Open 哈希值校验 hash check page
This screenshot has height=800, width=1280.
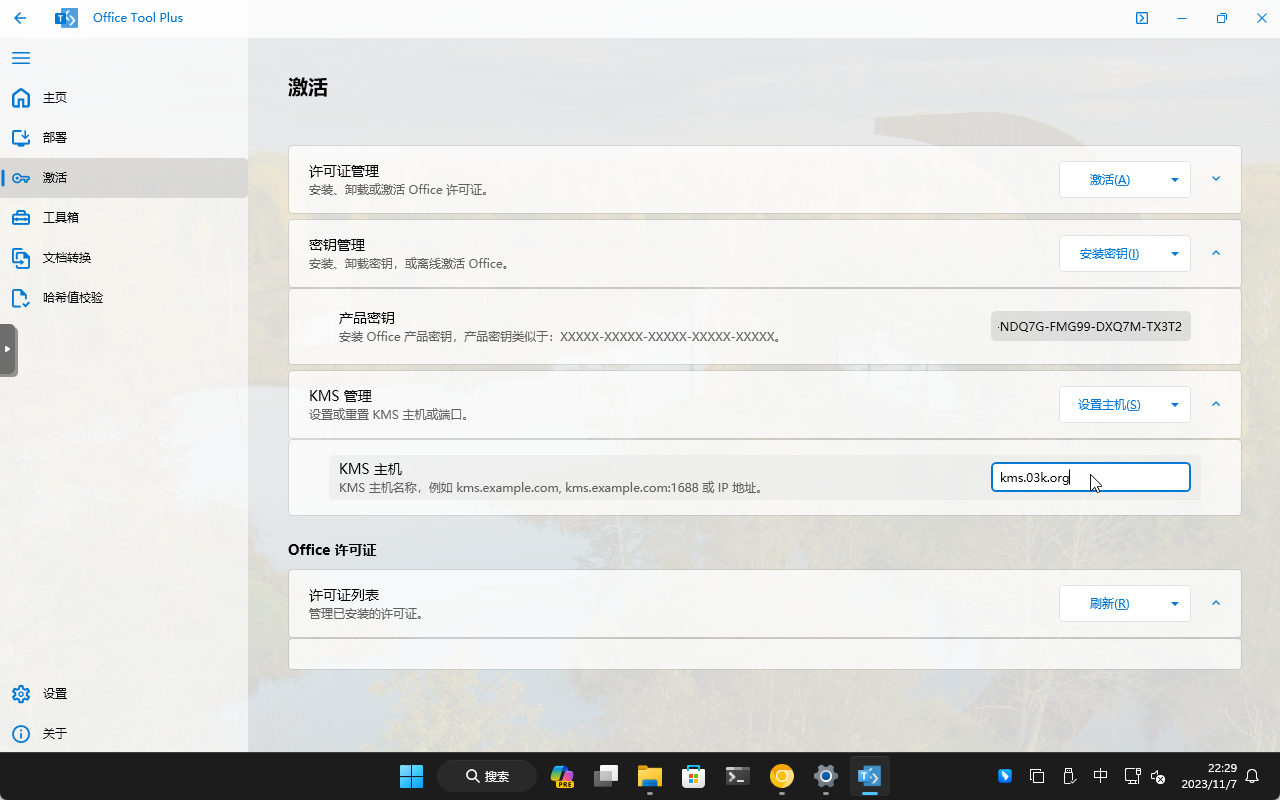[x=72, y=298]
